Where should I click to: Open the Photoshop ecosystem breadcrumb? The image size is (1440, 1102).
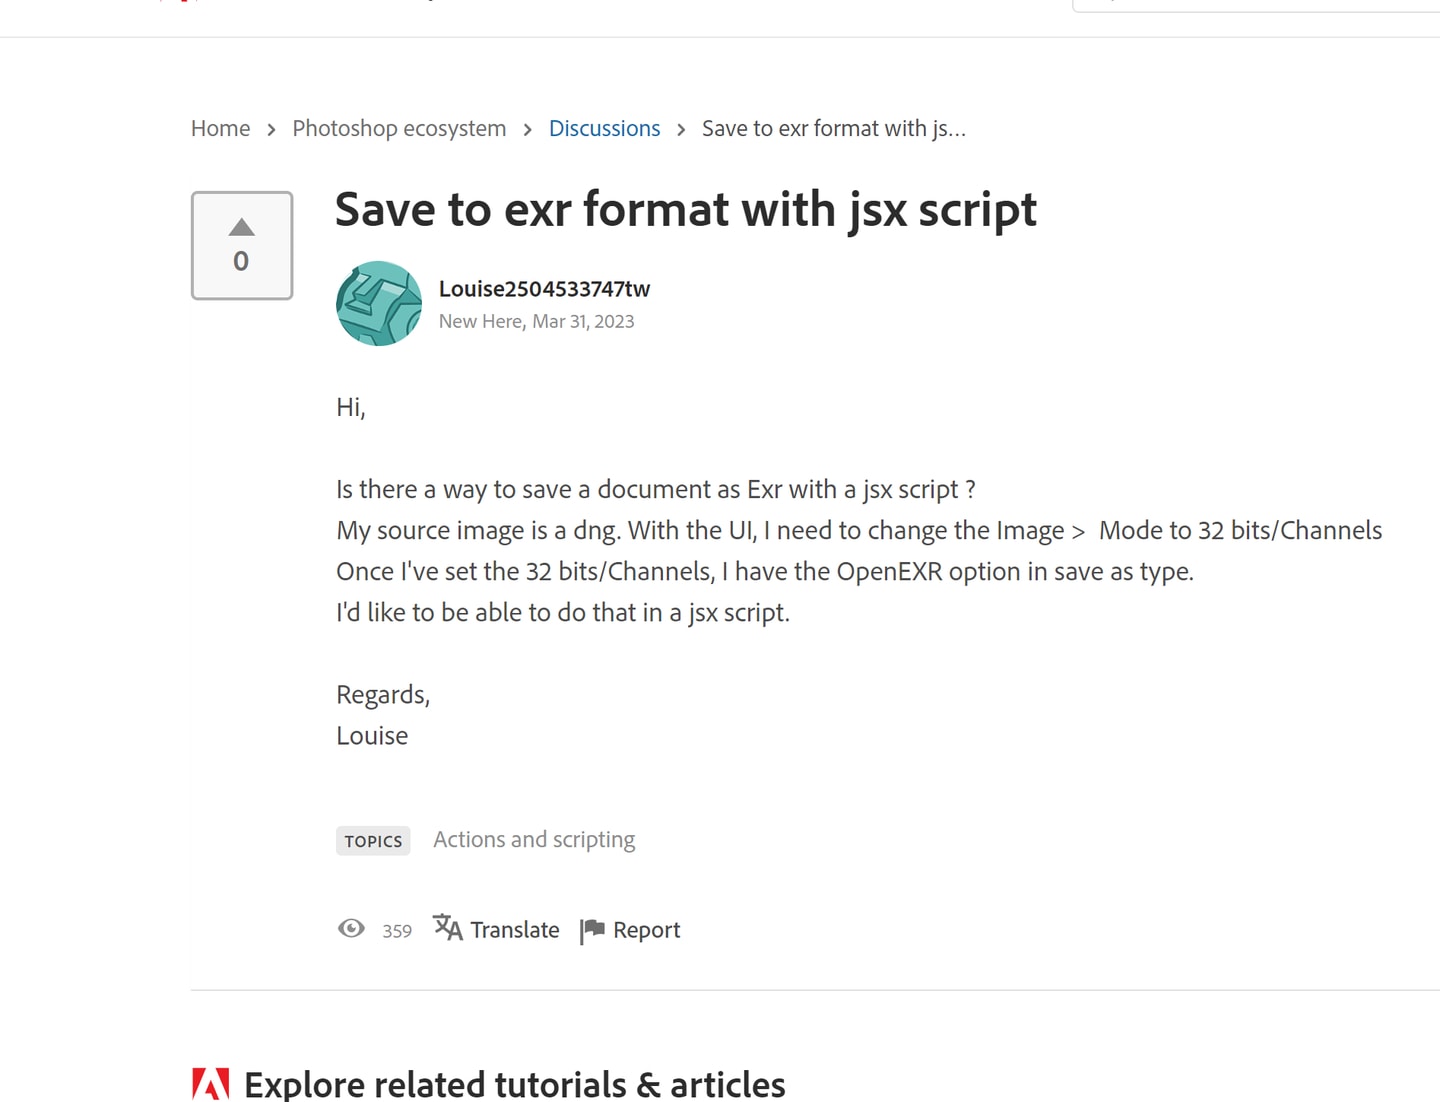[x=399, y=128]
